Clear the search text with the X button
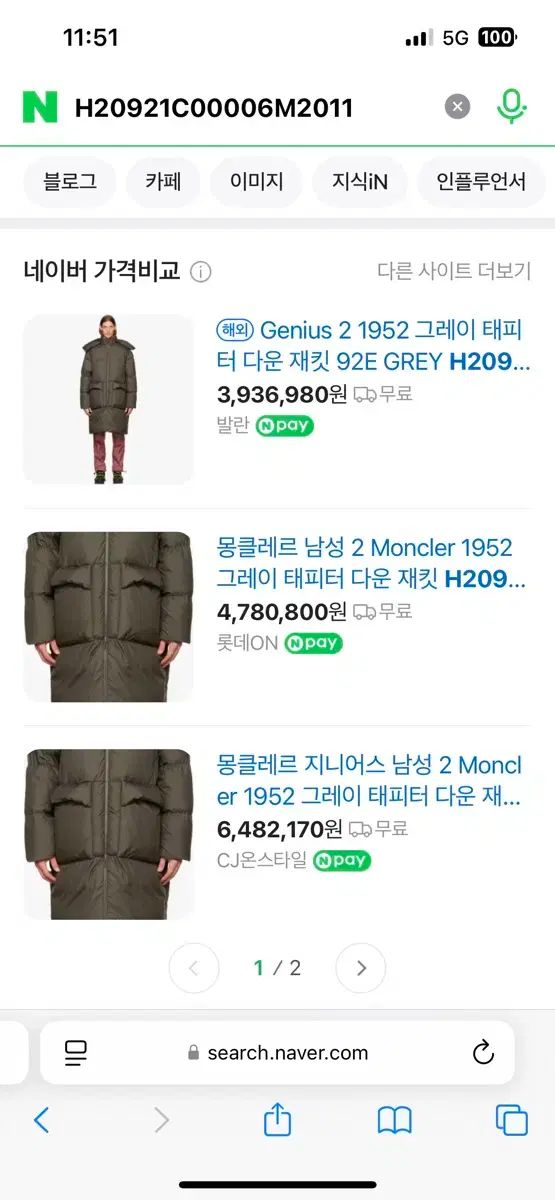Screen dimensions: 555x1200 point(457,107)
